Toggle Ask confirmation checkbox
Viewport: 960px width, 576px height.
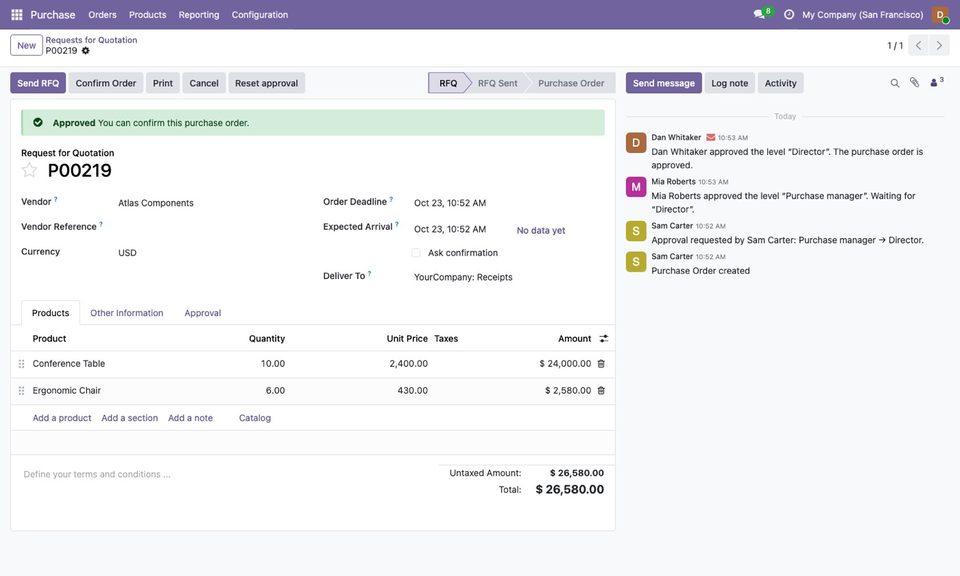pyautogui.click(x=416, y=253)
